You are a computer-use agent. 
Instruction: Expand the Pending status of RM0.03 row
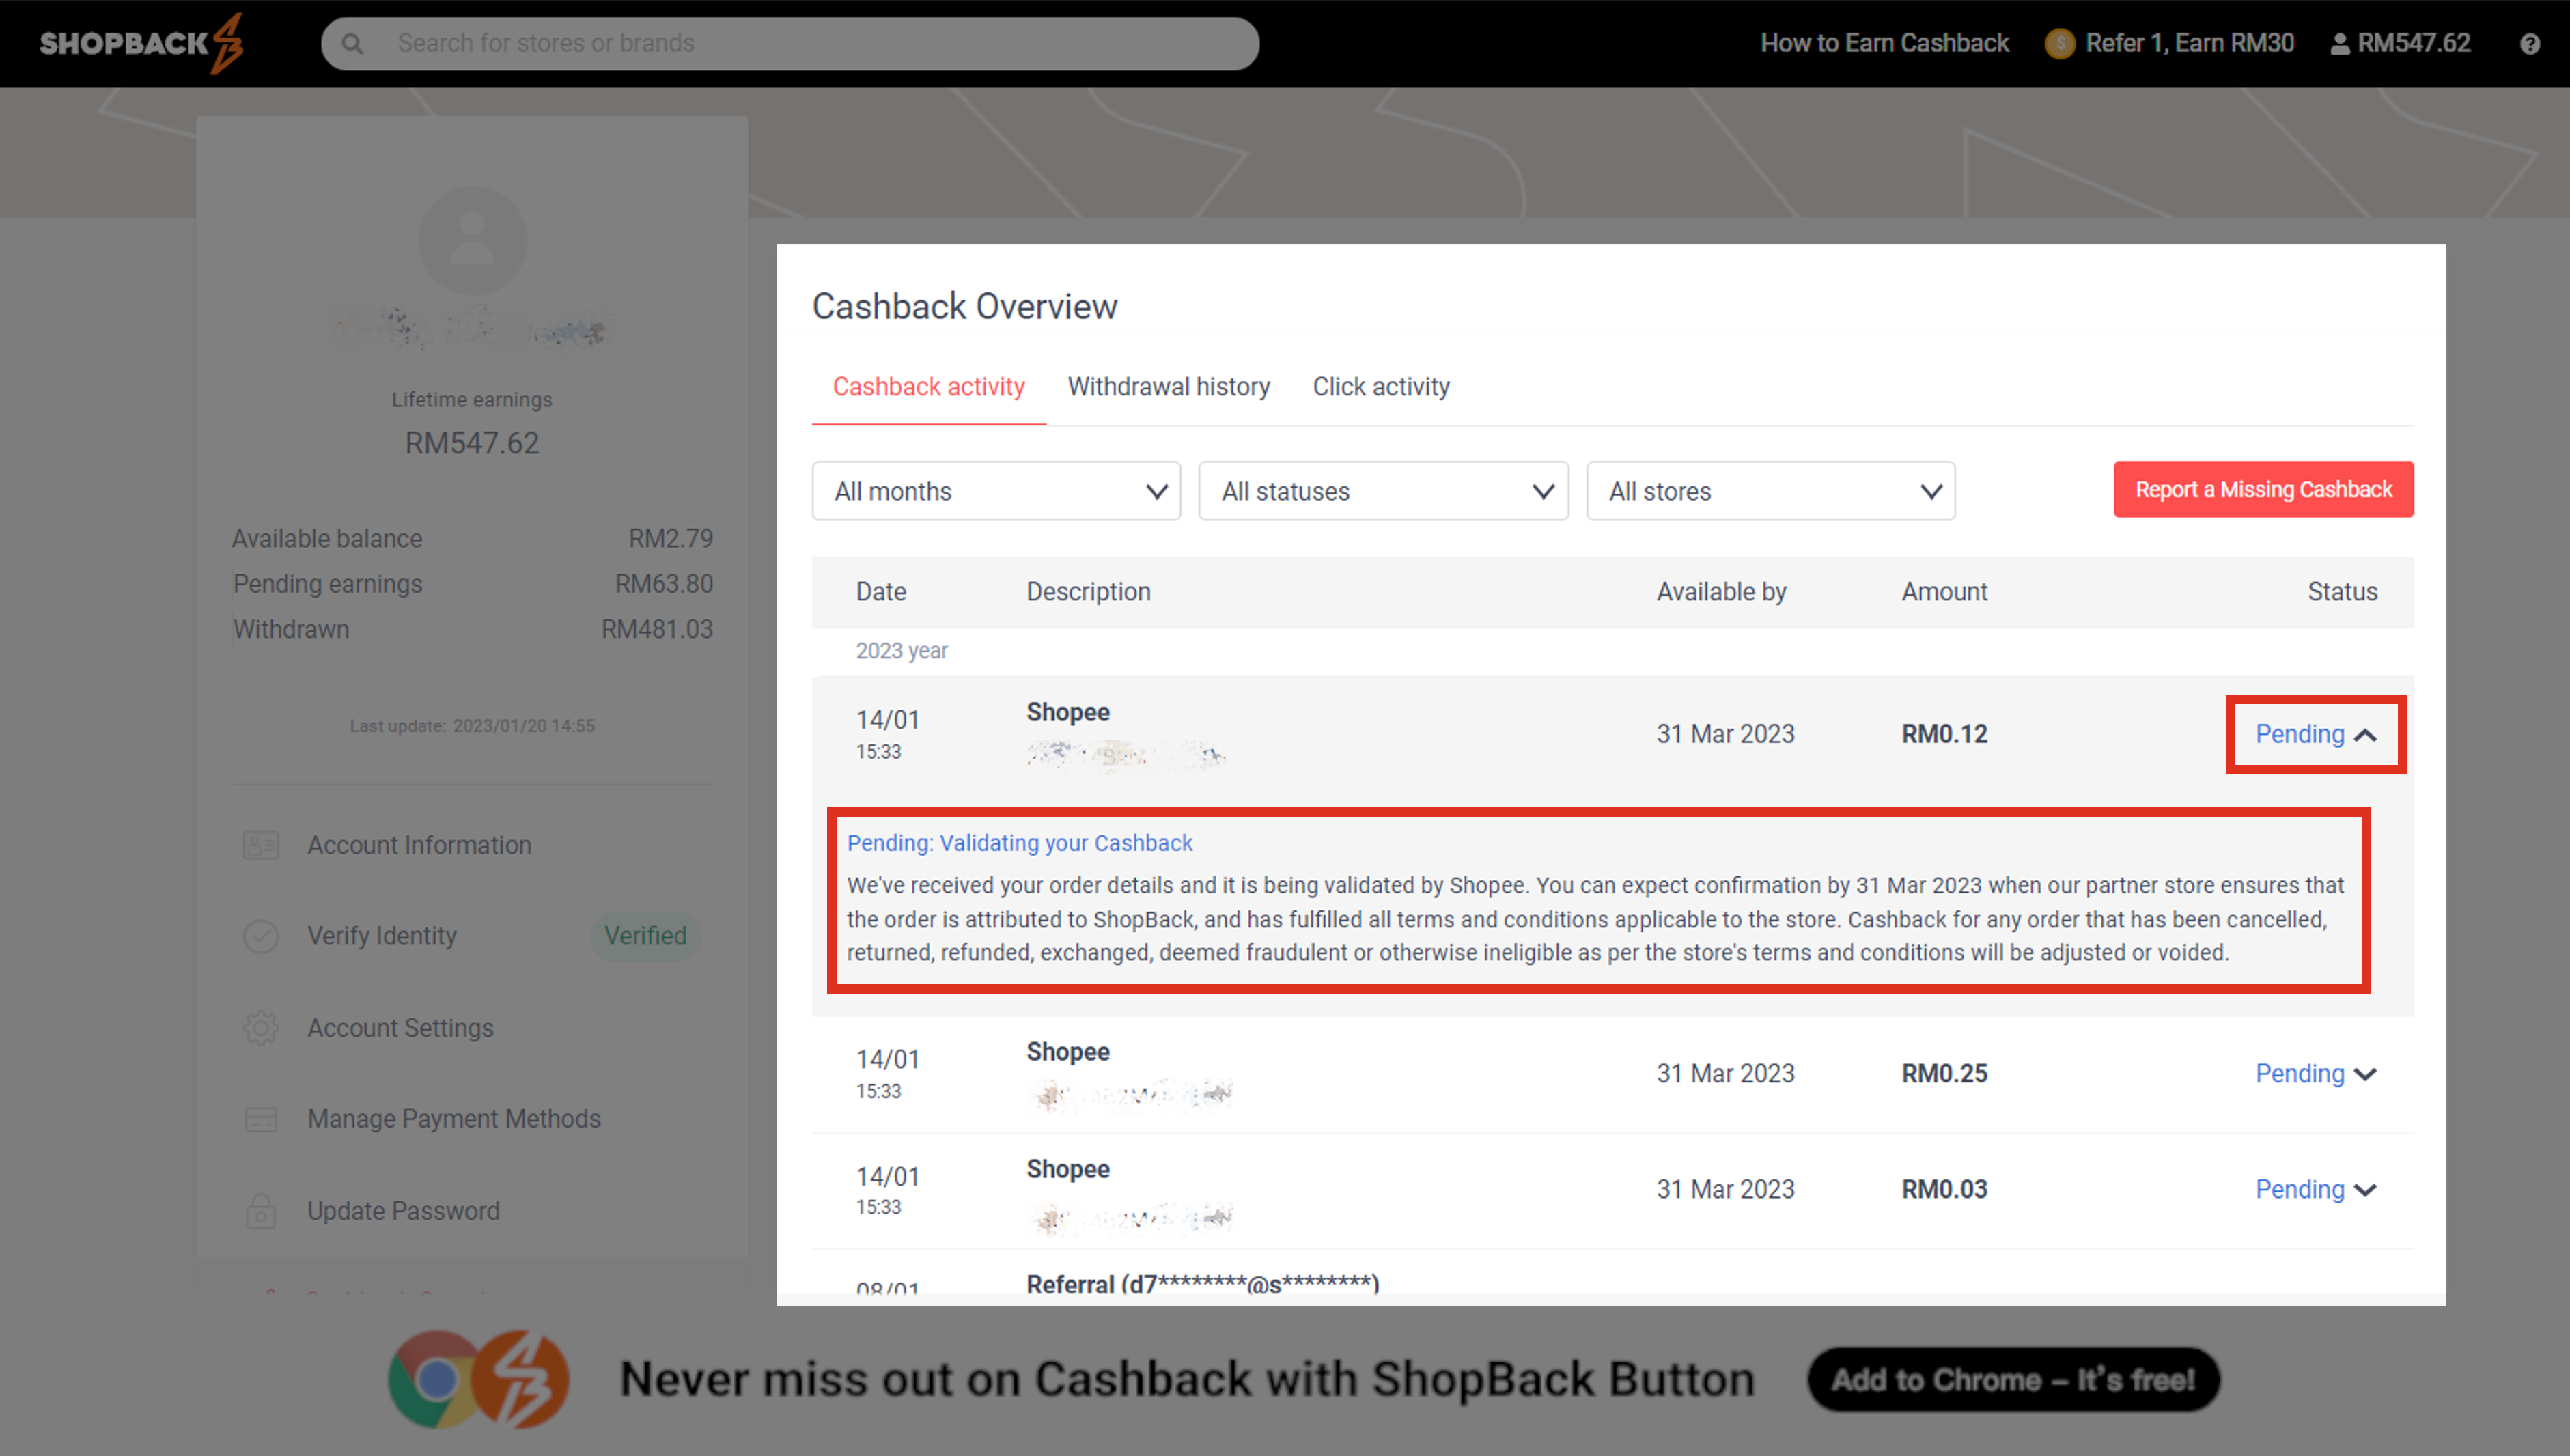(x=2315, y=1189)
